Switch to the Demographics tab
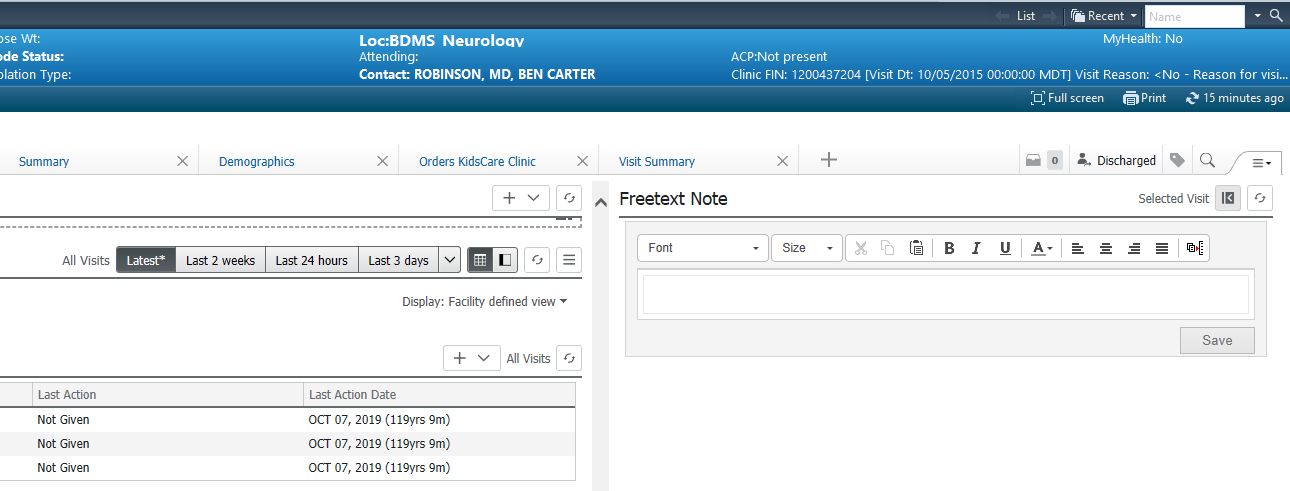This screenshot has width=1290, height=491. pyautogui.click(x=257, y=161)
